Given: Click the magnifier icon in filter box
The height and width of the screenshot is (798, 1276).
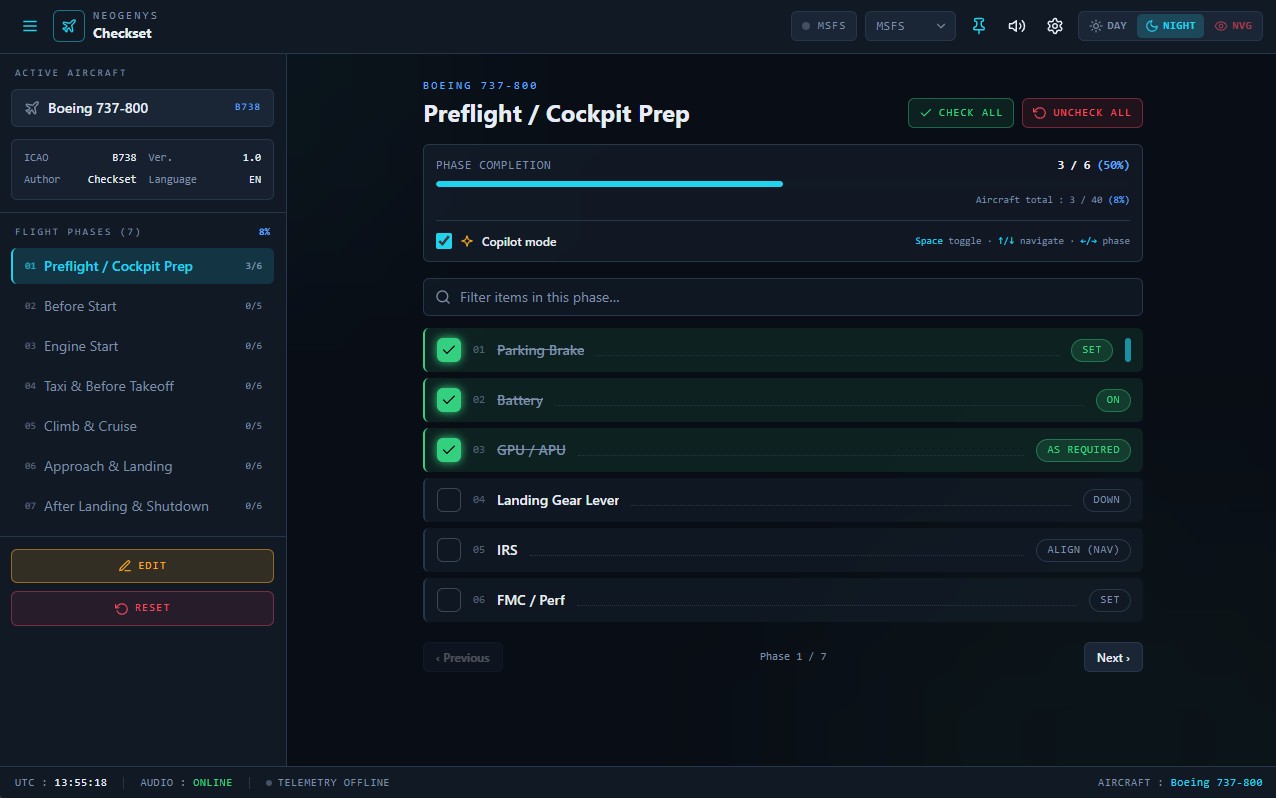Looking at the screenshot, I should (443, 297).
